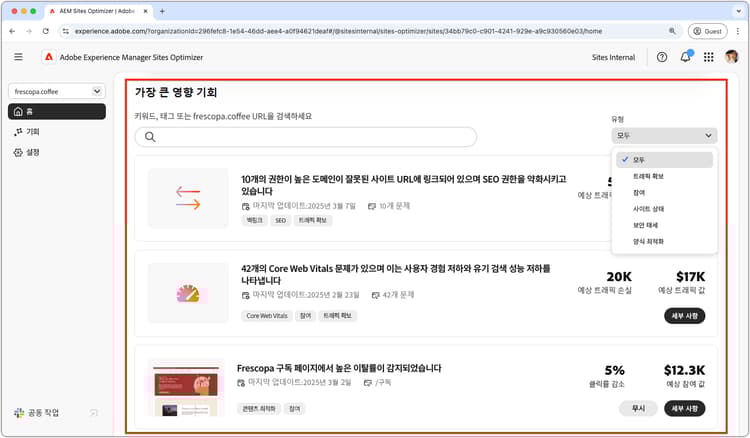Click the calendar icon on the backlink card
This screenshot has width=750, height=438.
point(245,206)
